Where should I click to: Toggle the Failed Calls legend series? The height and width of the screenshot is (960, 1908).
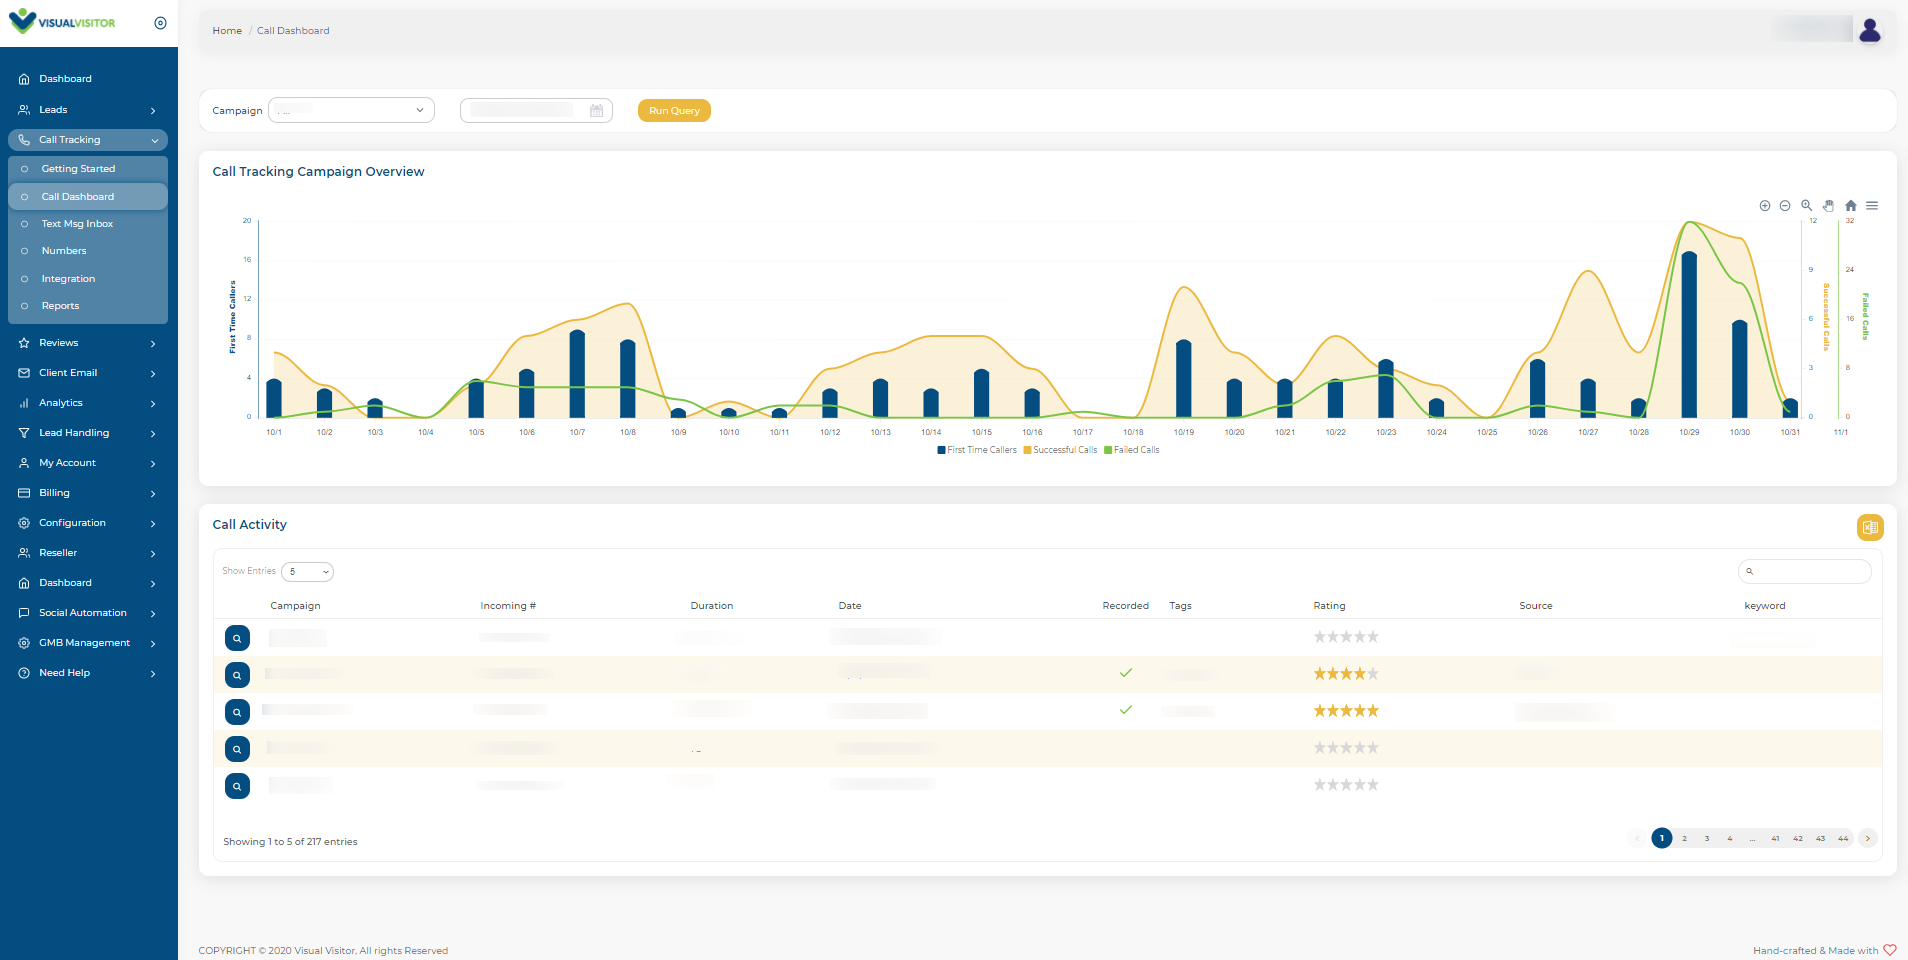[1132, 450]
